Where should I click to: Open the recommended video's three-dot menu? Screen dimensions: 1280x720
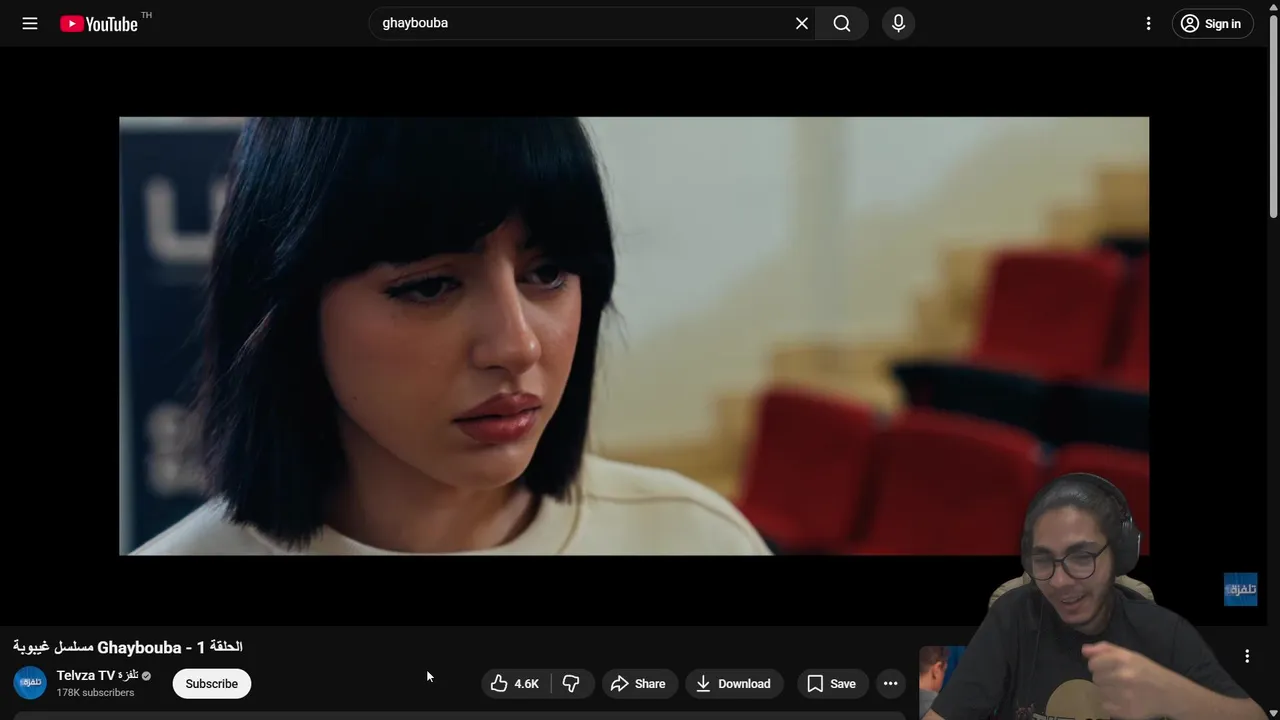coord(1247,656)
